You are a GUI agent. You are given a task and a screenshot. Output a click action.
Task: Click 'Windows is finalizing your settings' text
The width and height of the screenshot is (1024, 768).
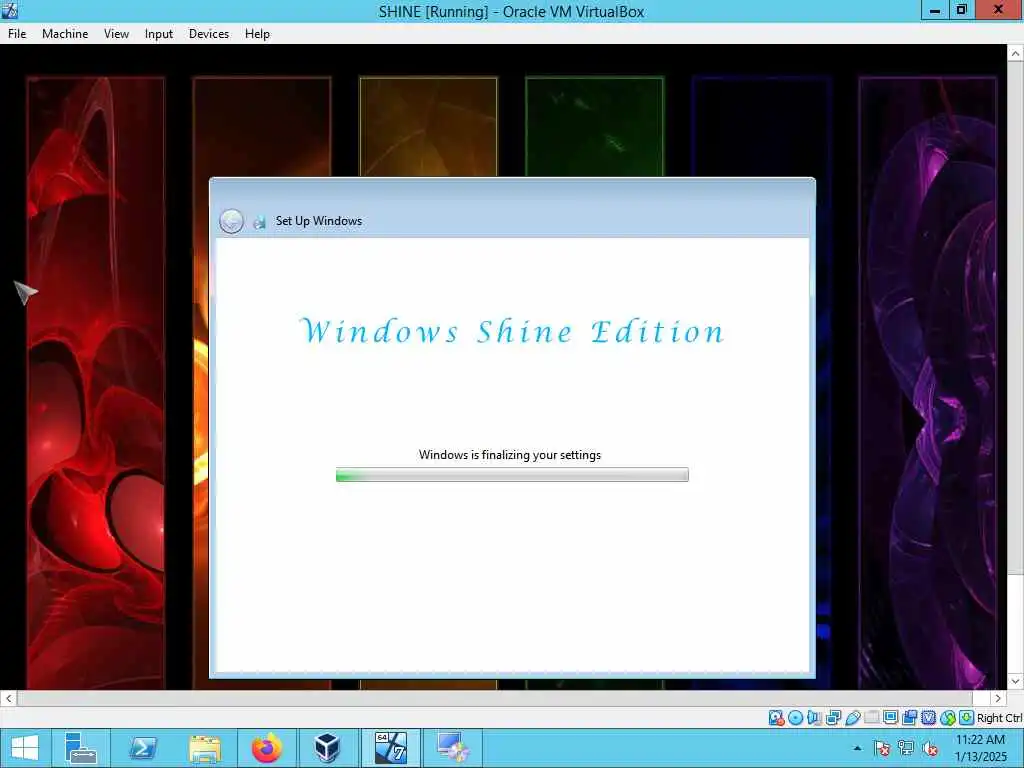(x=509, y=455)
